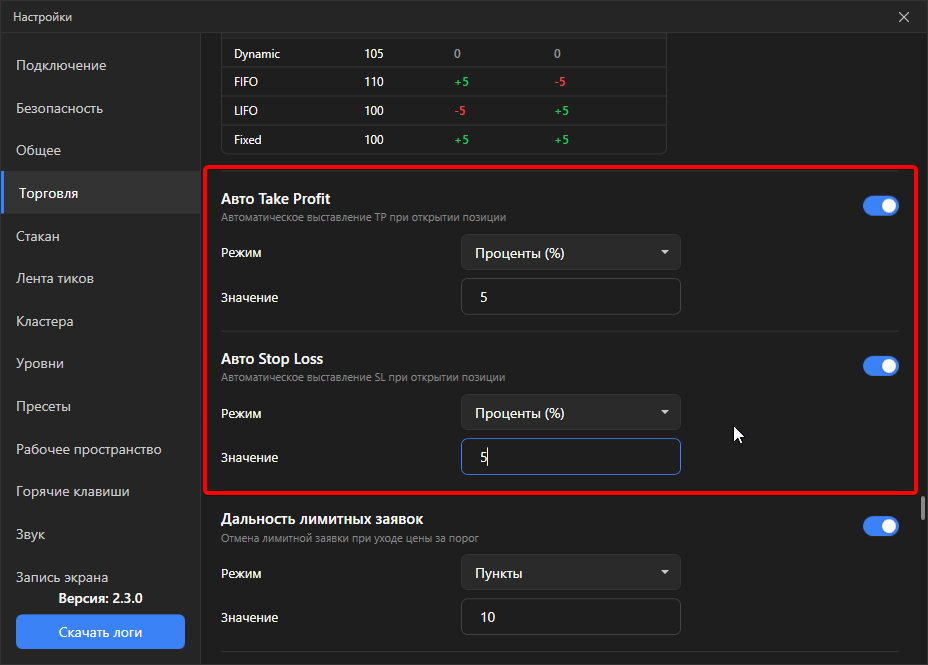This screenshot has width=928, height=665.
Task: Click the settings panel vertical scrollbar
Action: pyautogui.click(x=923, y=508)
